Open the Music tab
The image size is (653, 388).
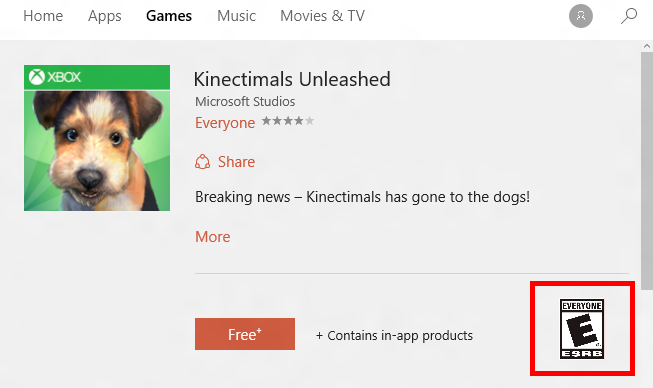237,16
